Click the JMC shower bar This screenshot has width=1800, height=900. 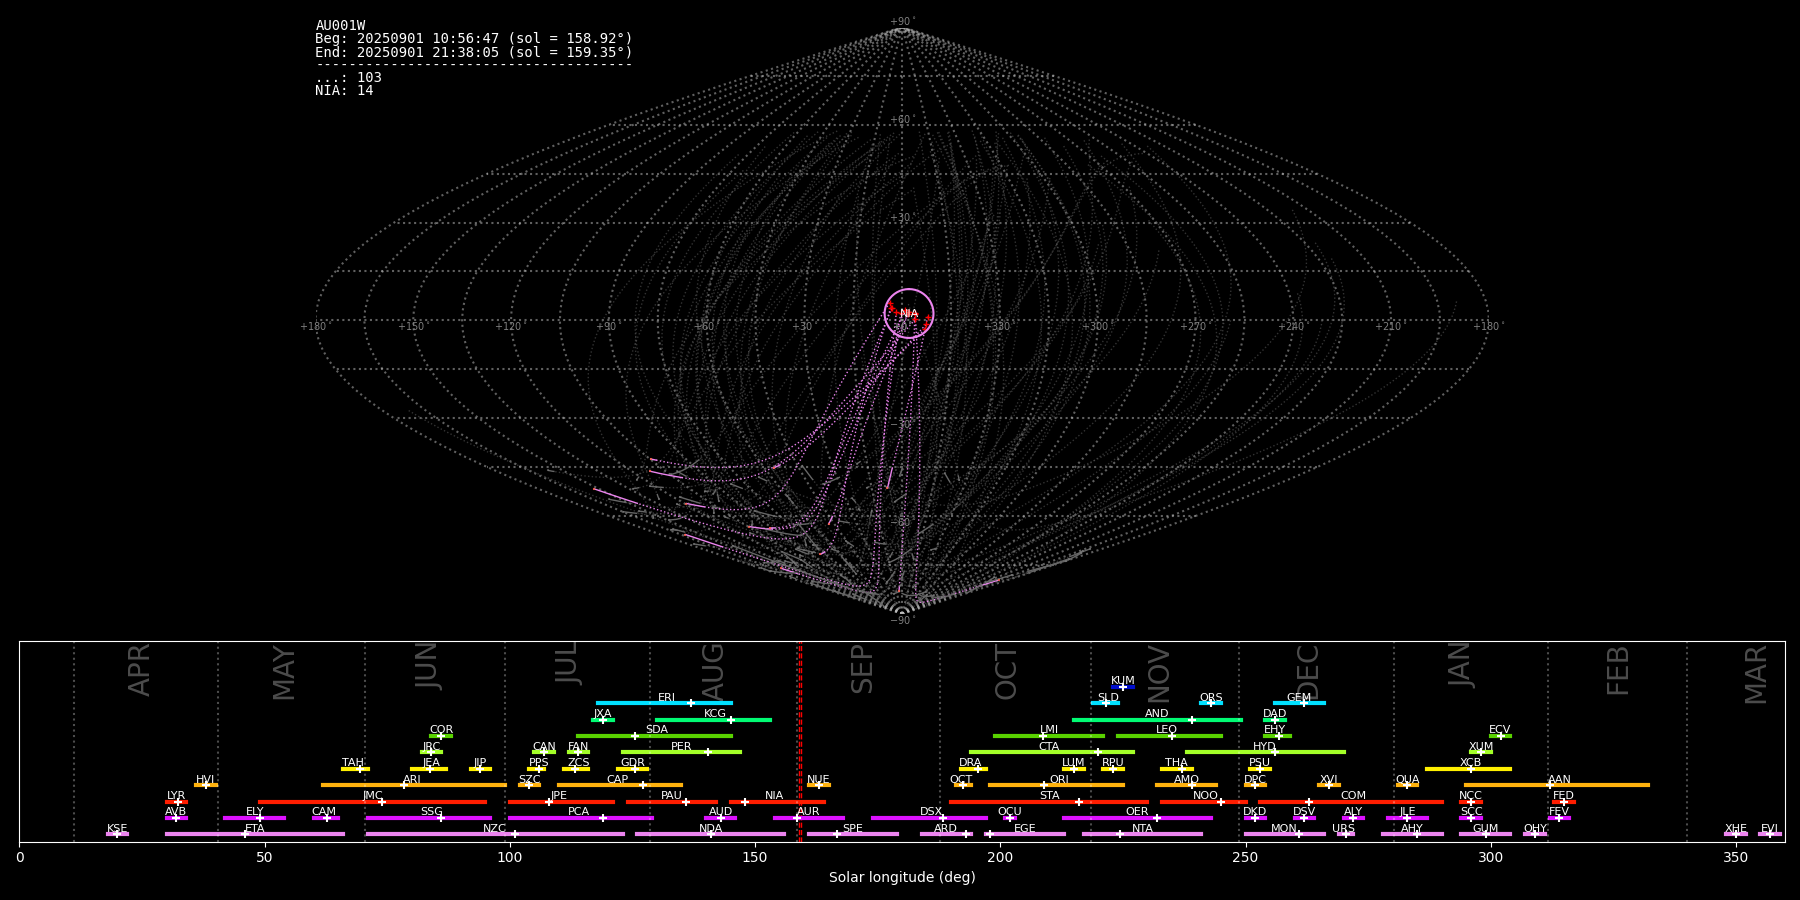tap(373, 802)
